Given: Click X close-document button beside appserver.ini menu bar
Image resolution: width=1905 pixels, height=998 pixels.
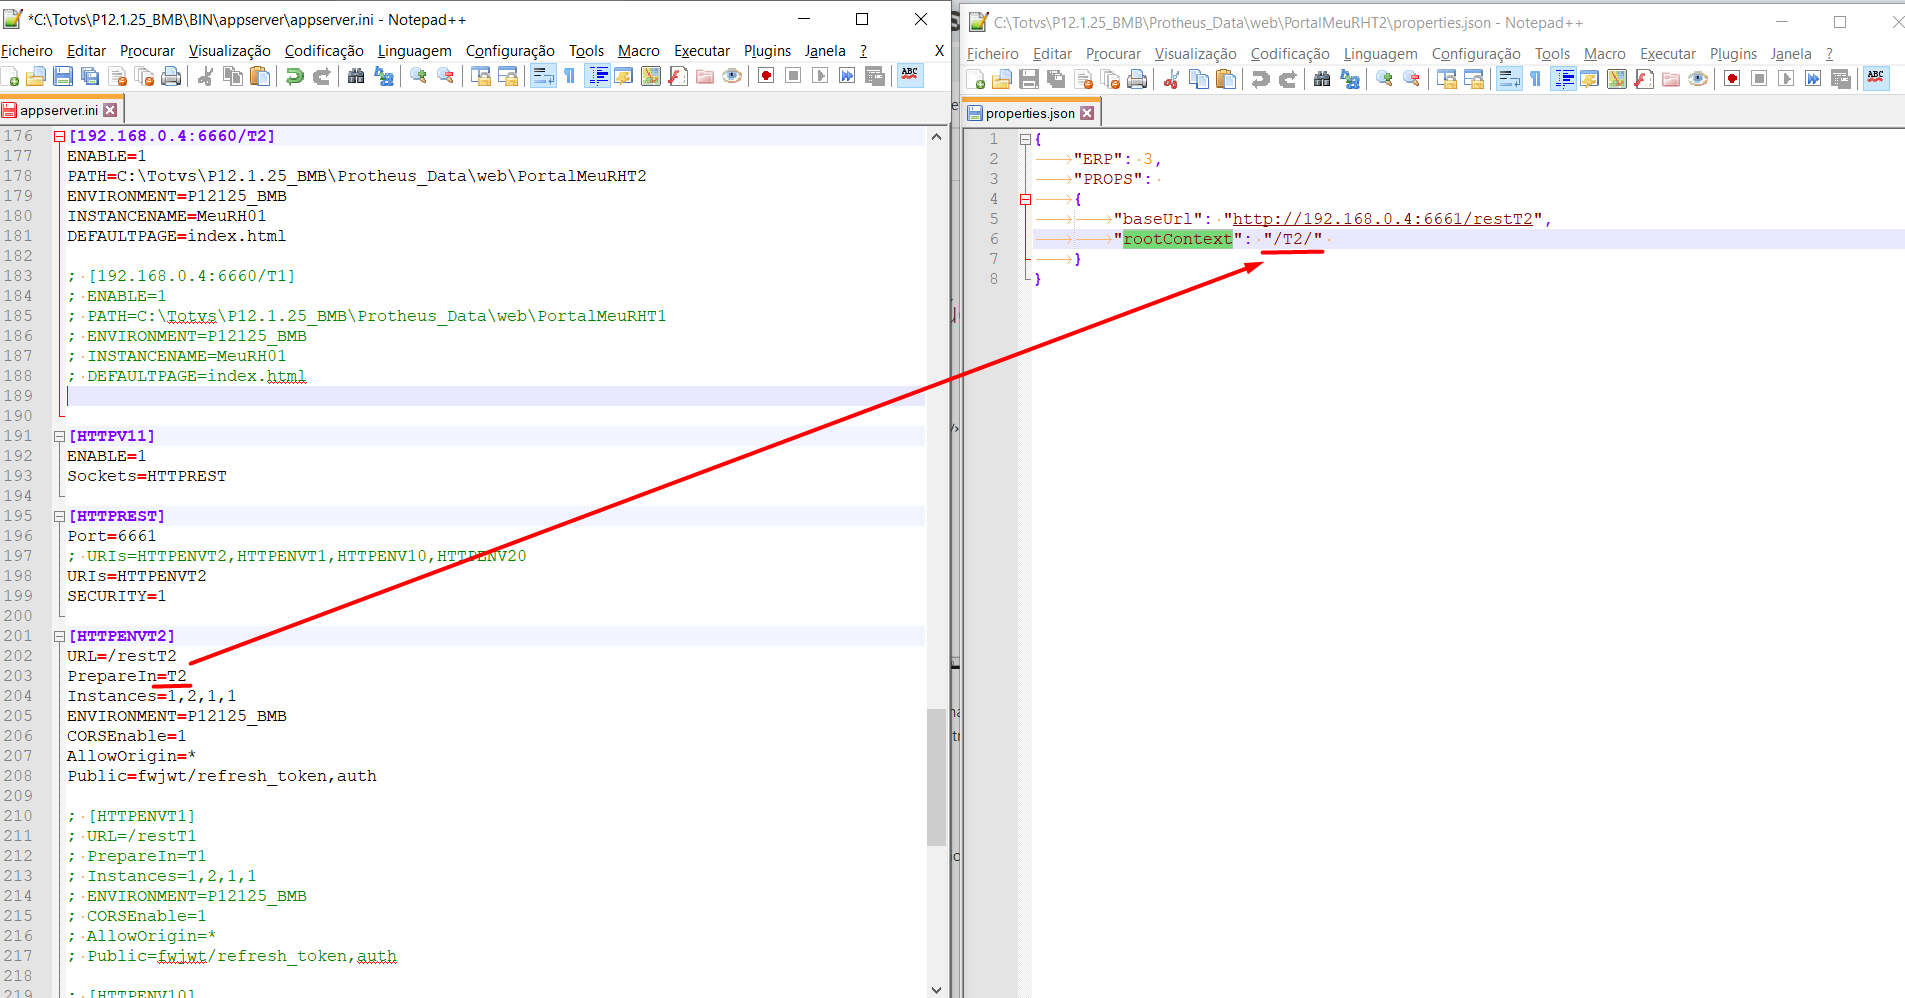Looking at the screenshot, I should click(939, 51).
